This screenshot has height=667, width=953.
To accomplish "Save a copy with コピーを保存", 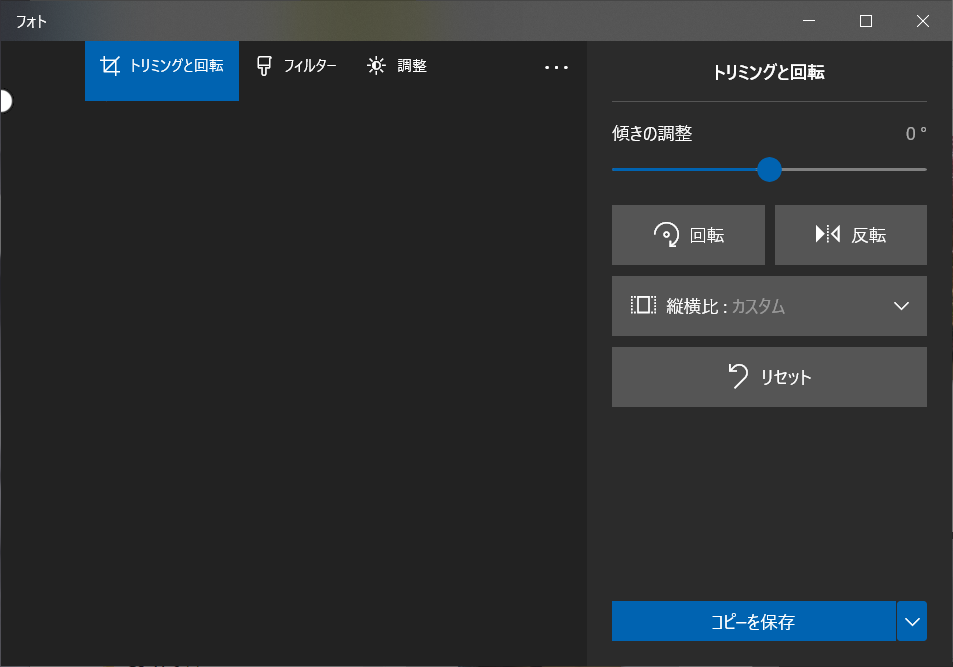I will coord(753,621).
